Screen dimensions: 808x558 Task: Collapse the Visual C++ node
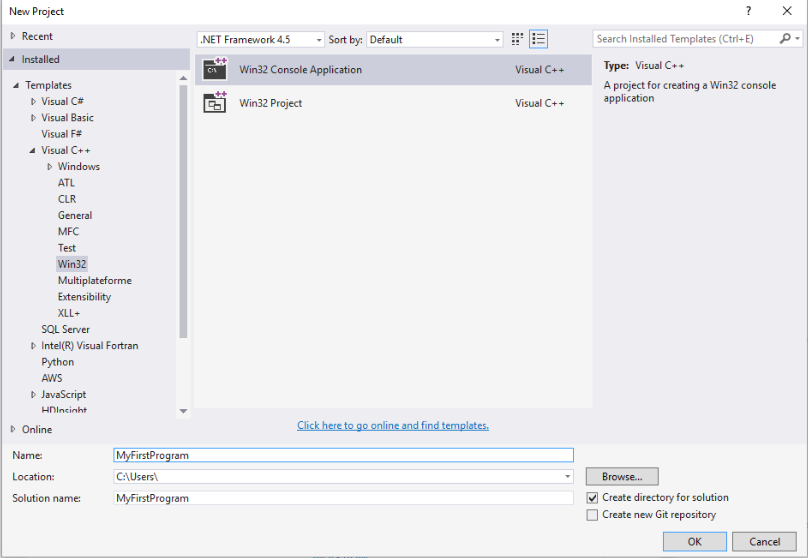(32, 150)
